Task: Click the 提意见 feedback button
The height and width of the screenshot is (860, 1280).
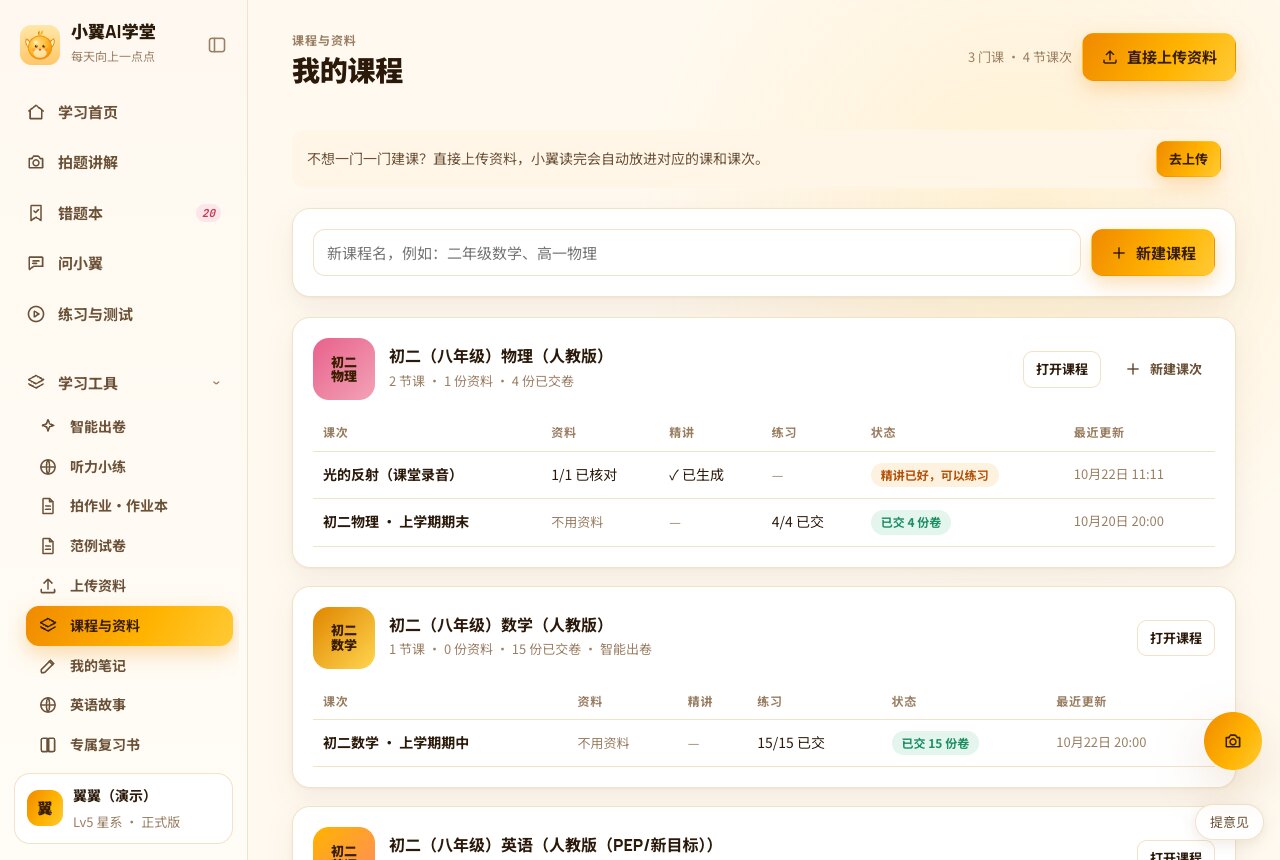Action: pyautogui.click(x=1229, y=822)
